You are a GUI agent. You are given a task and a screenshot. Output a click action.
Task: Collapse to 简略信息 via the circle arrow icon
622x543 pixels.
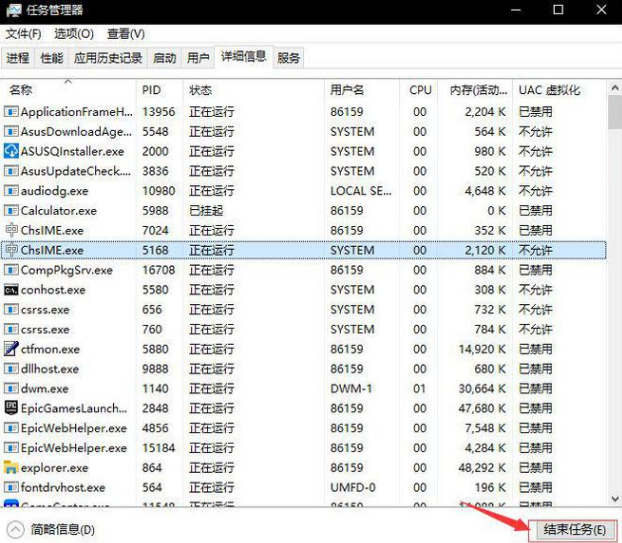coord(15,529)
